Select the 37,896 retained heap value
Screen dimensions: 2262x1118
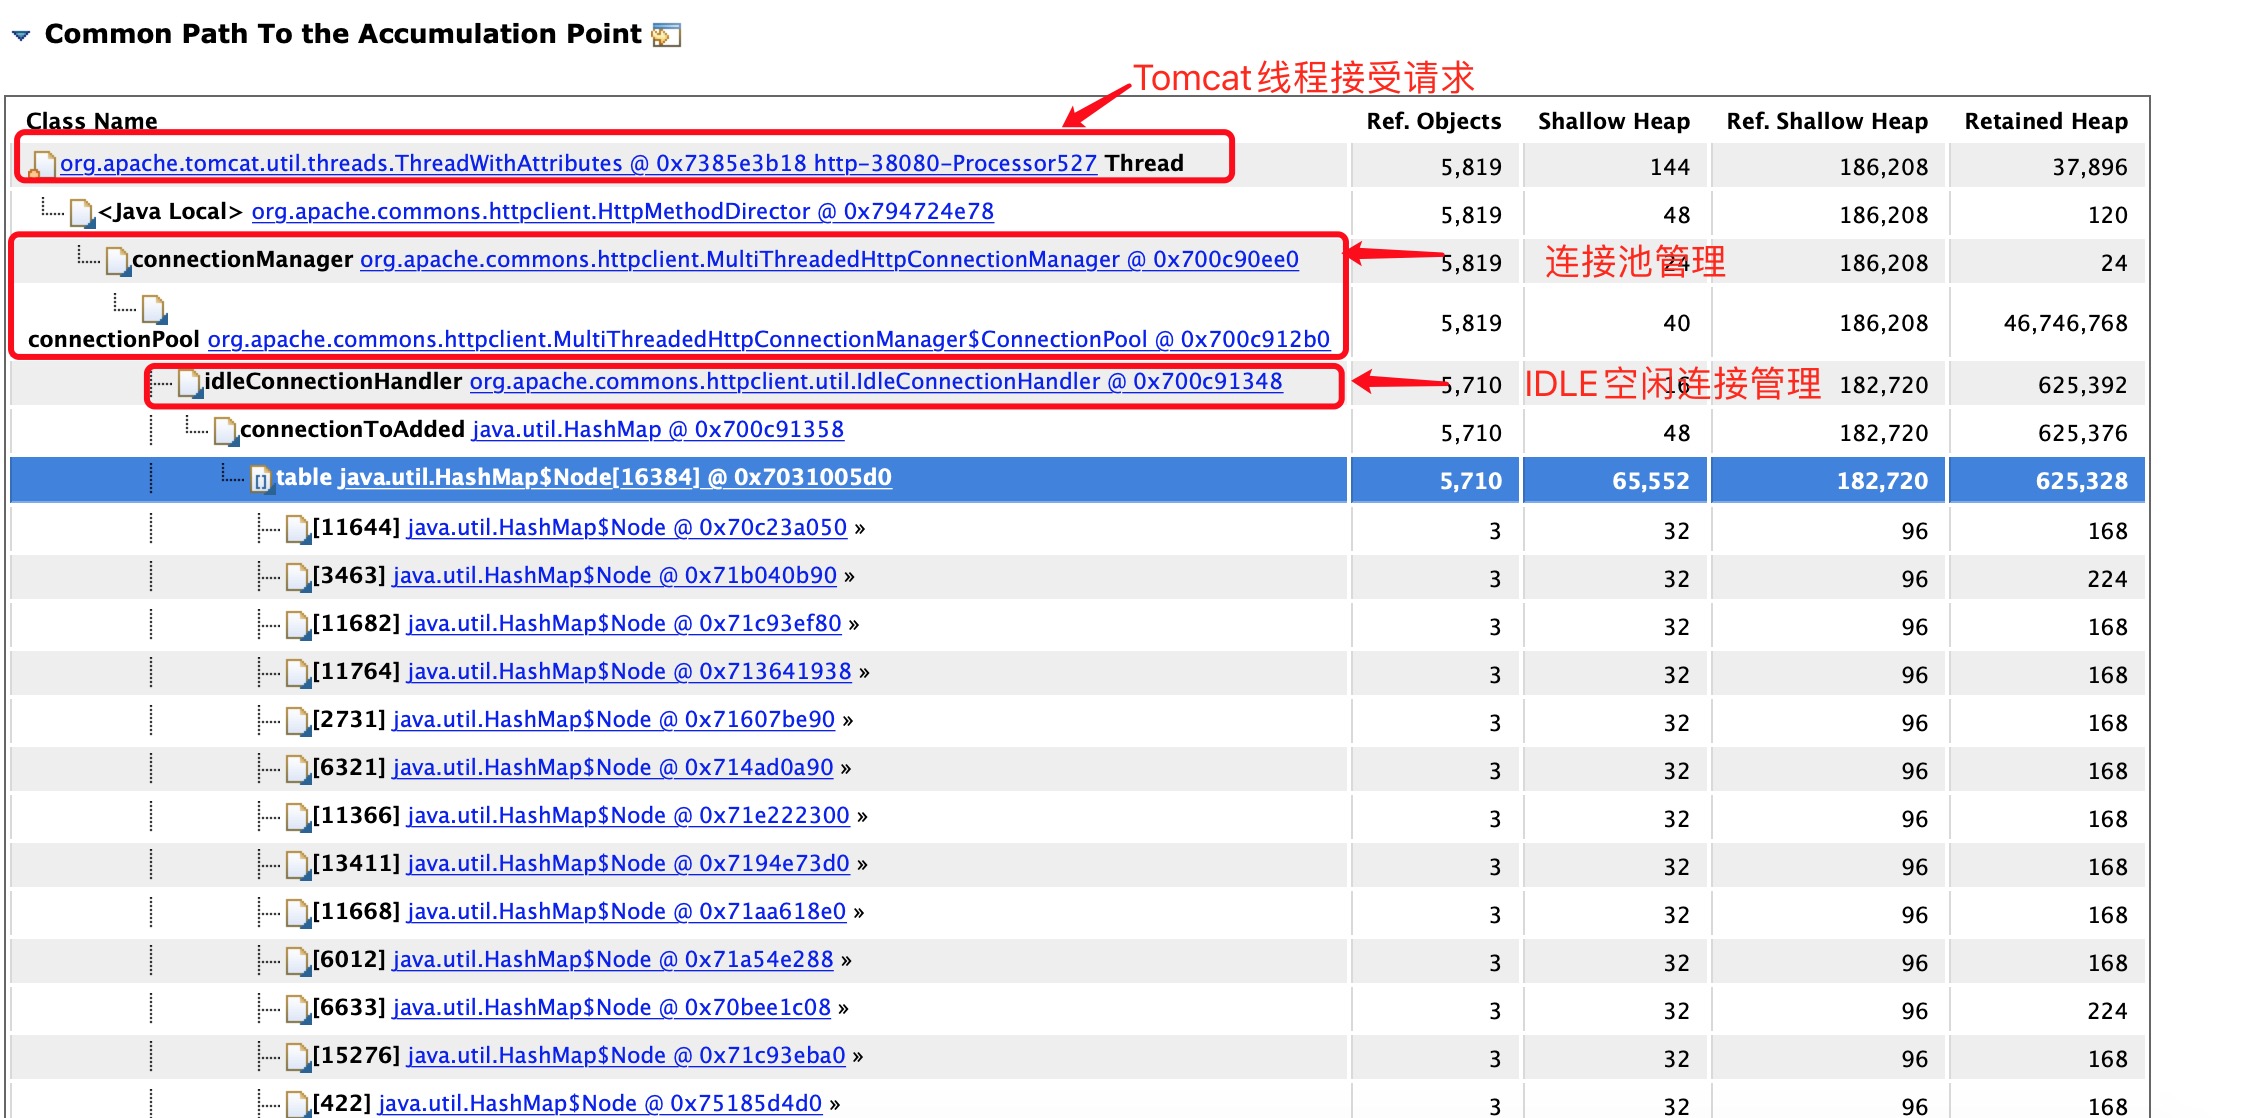2090,167
